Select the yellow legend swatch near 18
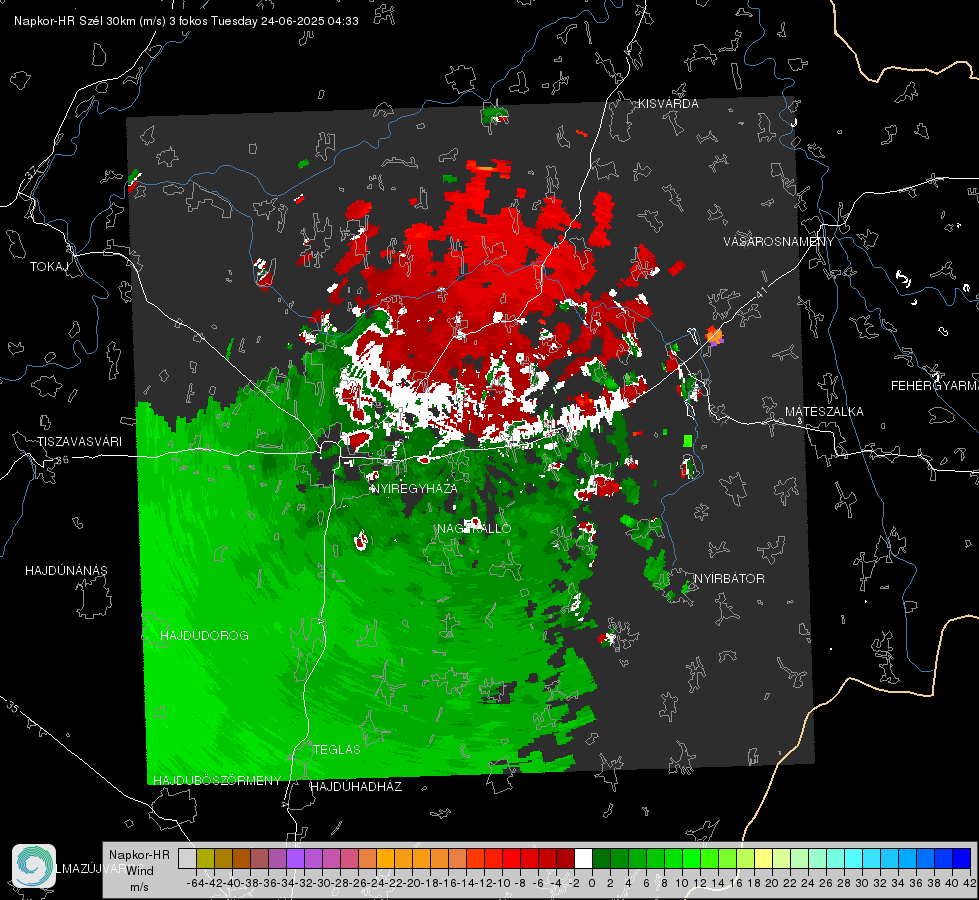The width and height of the screenshot is (979, 900). pos(763,858)
